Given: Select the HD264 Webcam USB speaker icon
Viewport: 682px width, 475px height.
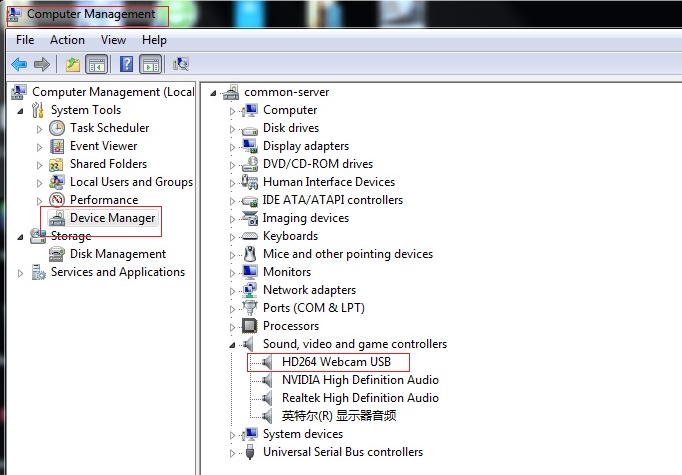Looking at the screenshot, I should pos(267,362).
